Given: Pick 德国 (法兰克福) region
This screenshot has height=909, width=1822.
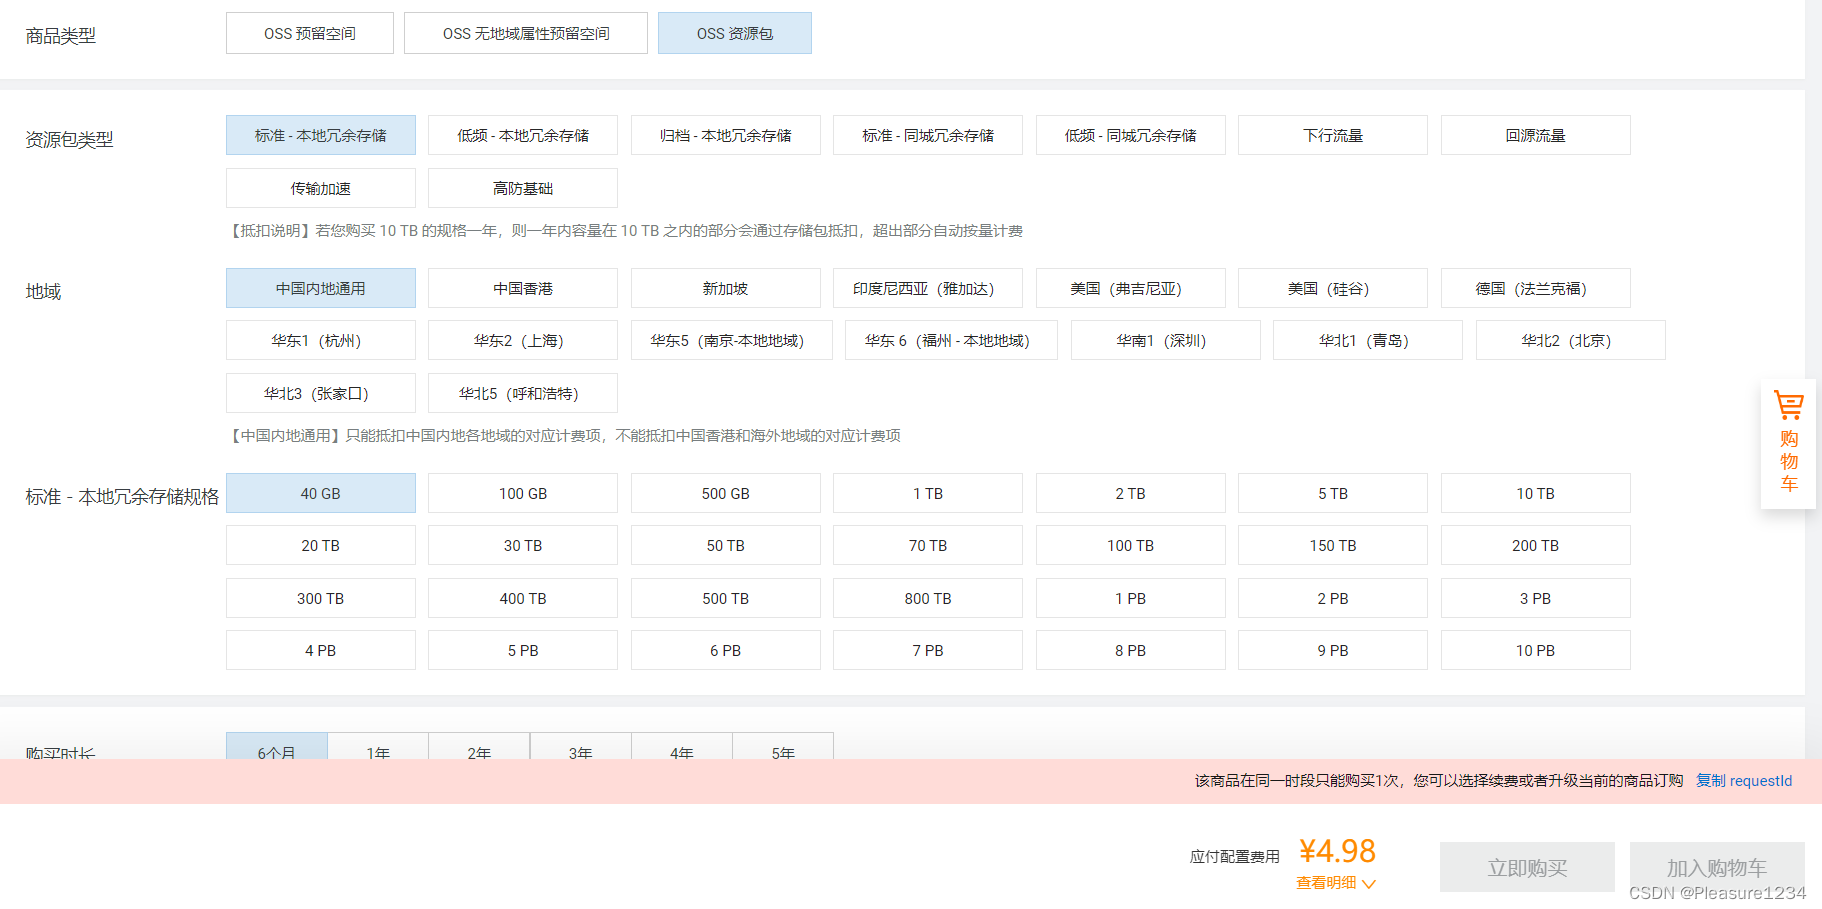Looking at the screenshot, I should 1536,288.
